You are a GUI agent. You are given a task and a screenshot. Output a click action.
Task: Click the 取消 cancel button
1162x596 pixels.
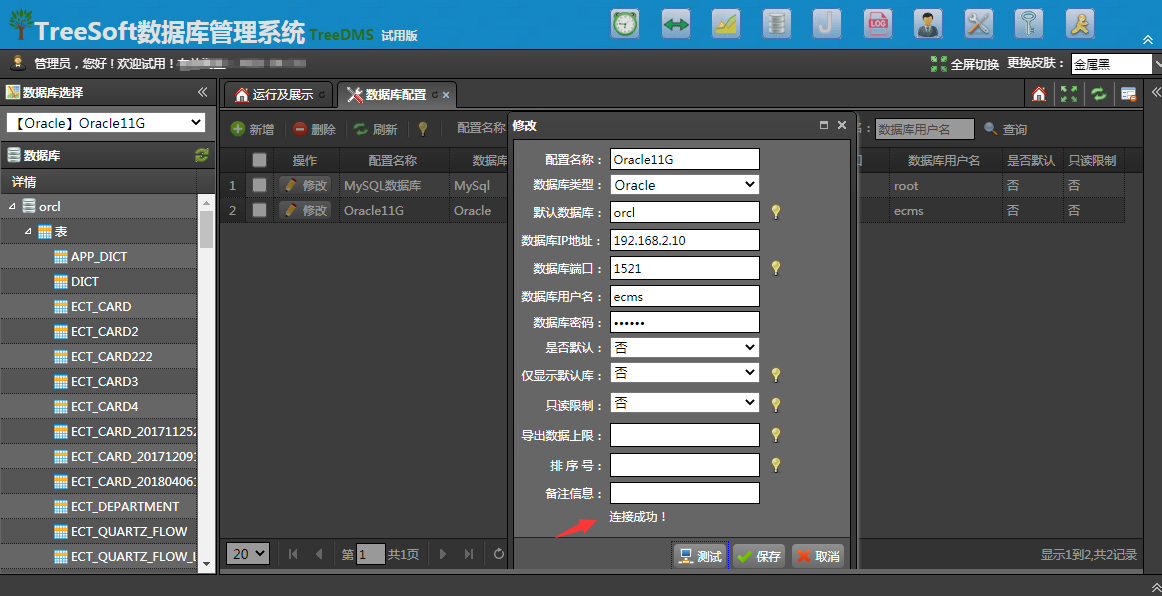818,556
